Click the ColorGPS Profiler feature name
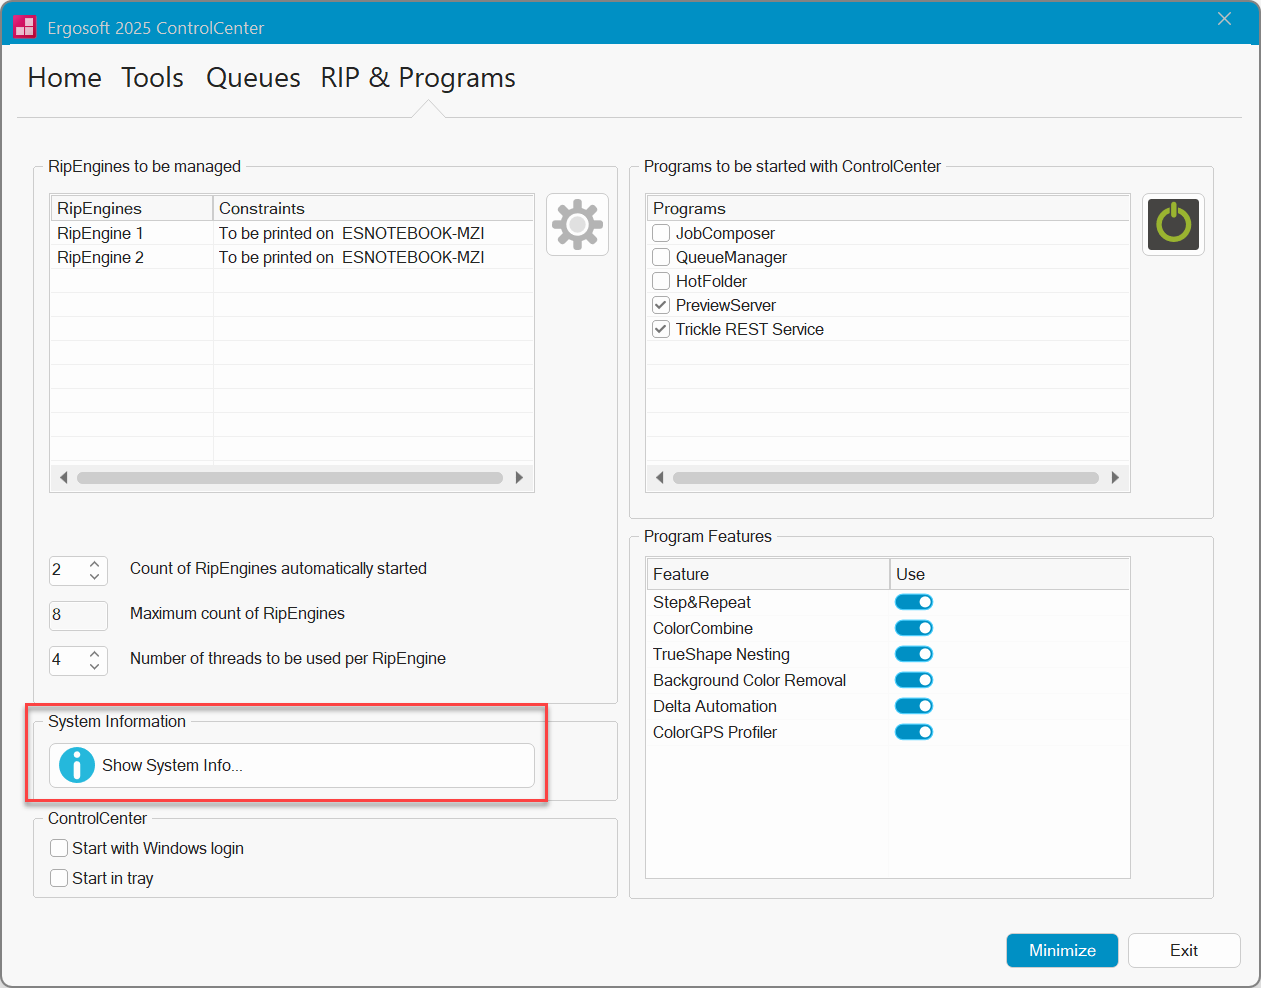This screenshot has width=1261, height=988. click(715, 732)
